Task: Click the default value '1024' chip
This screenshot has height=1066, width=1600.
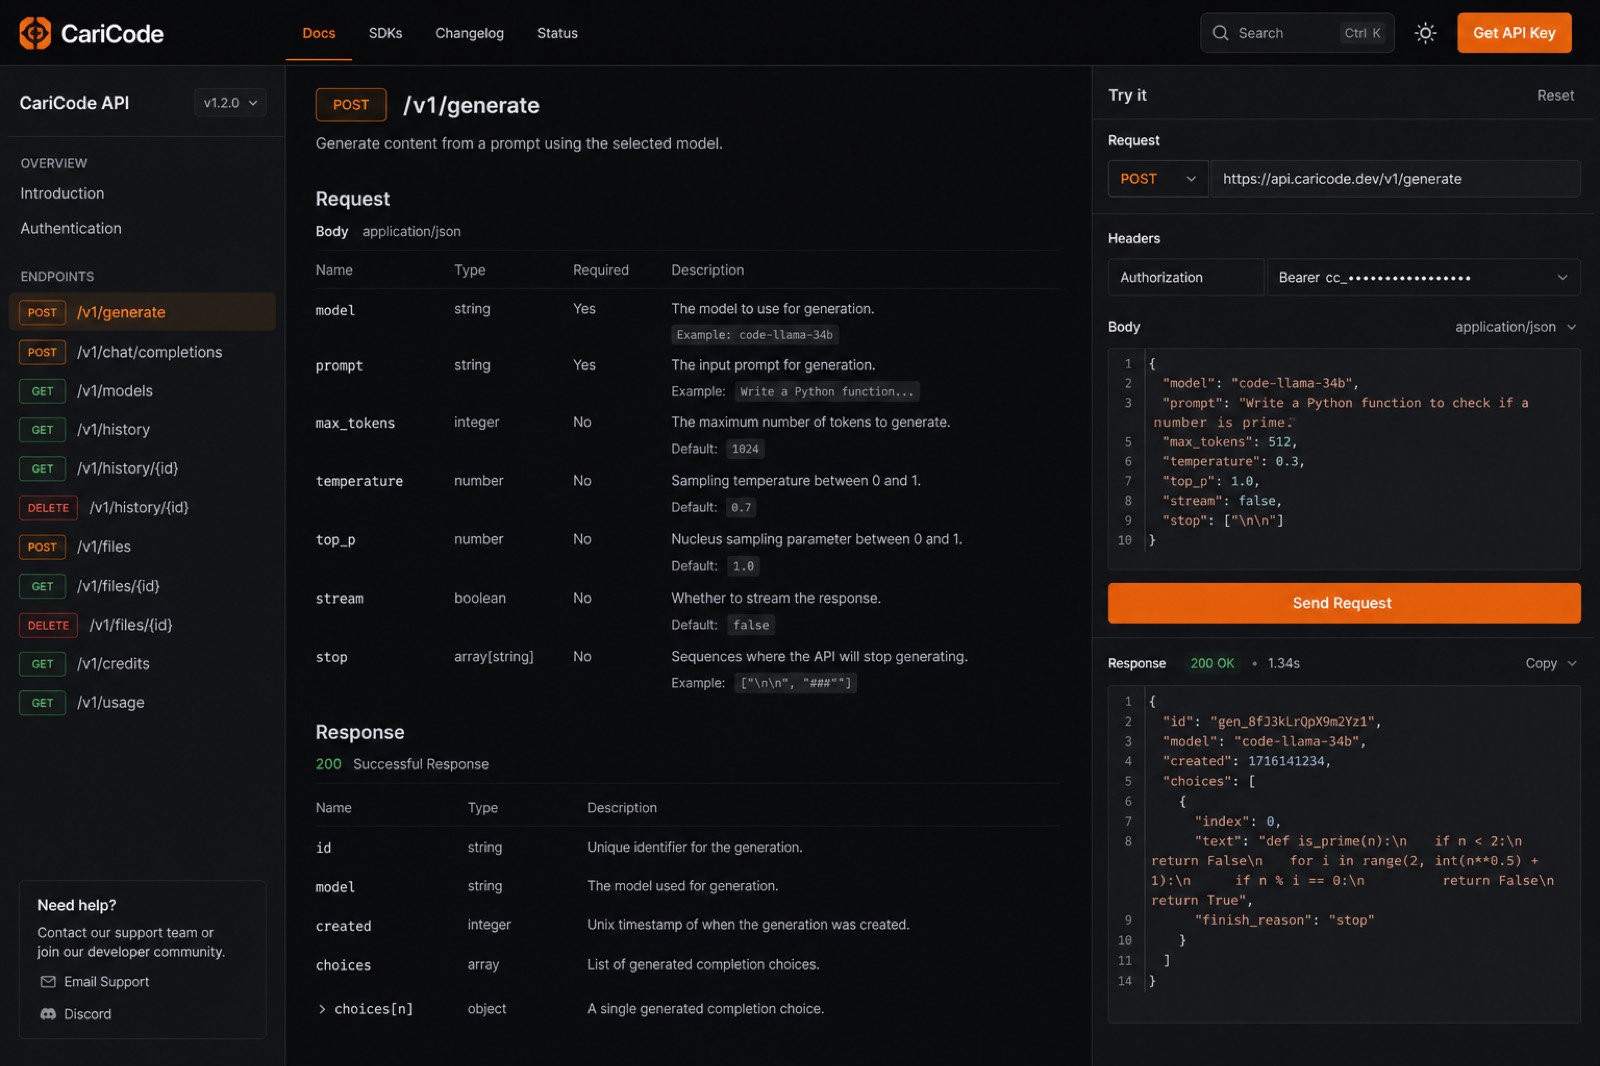Action: coord(745,449)
